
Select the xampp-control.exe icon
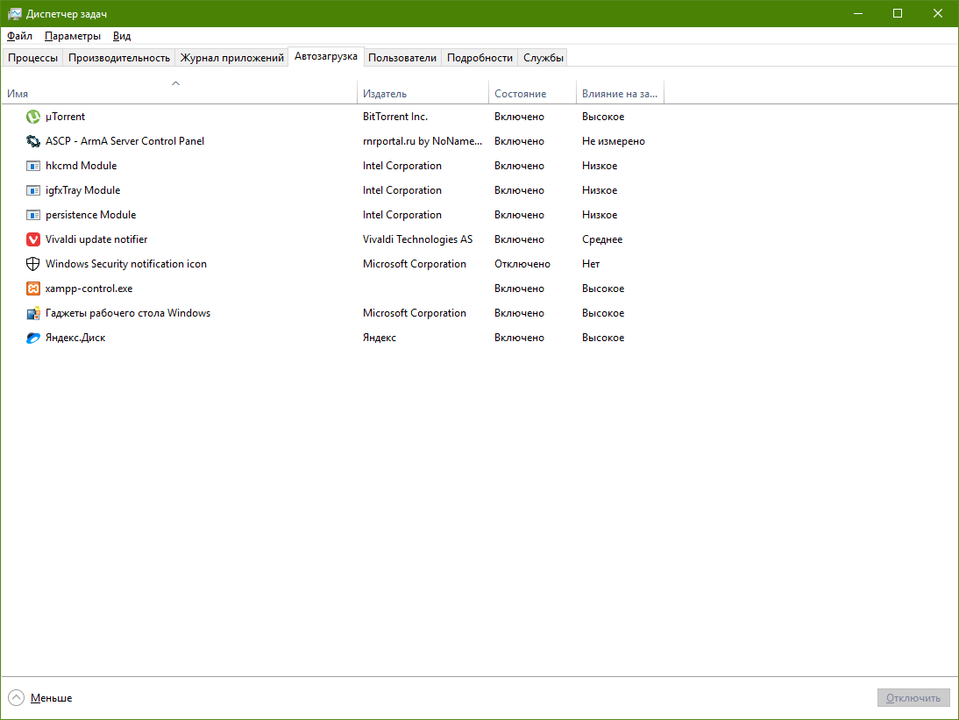pyautogui.click(x=33, y=288)
